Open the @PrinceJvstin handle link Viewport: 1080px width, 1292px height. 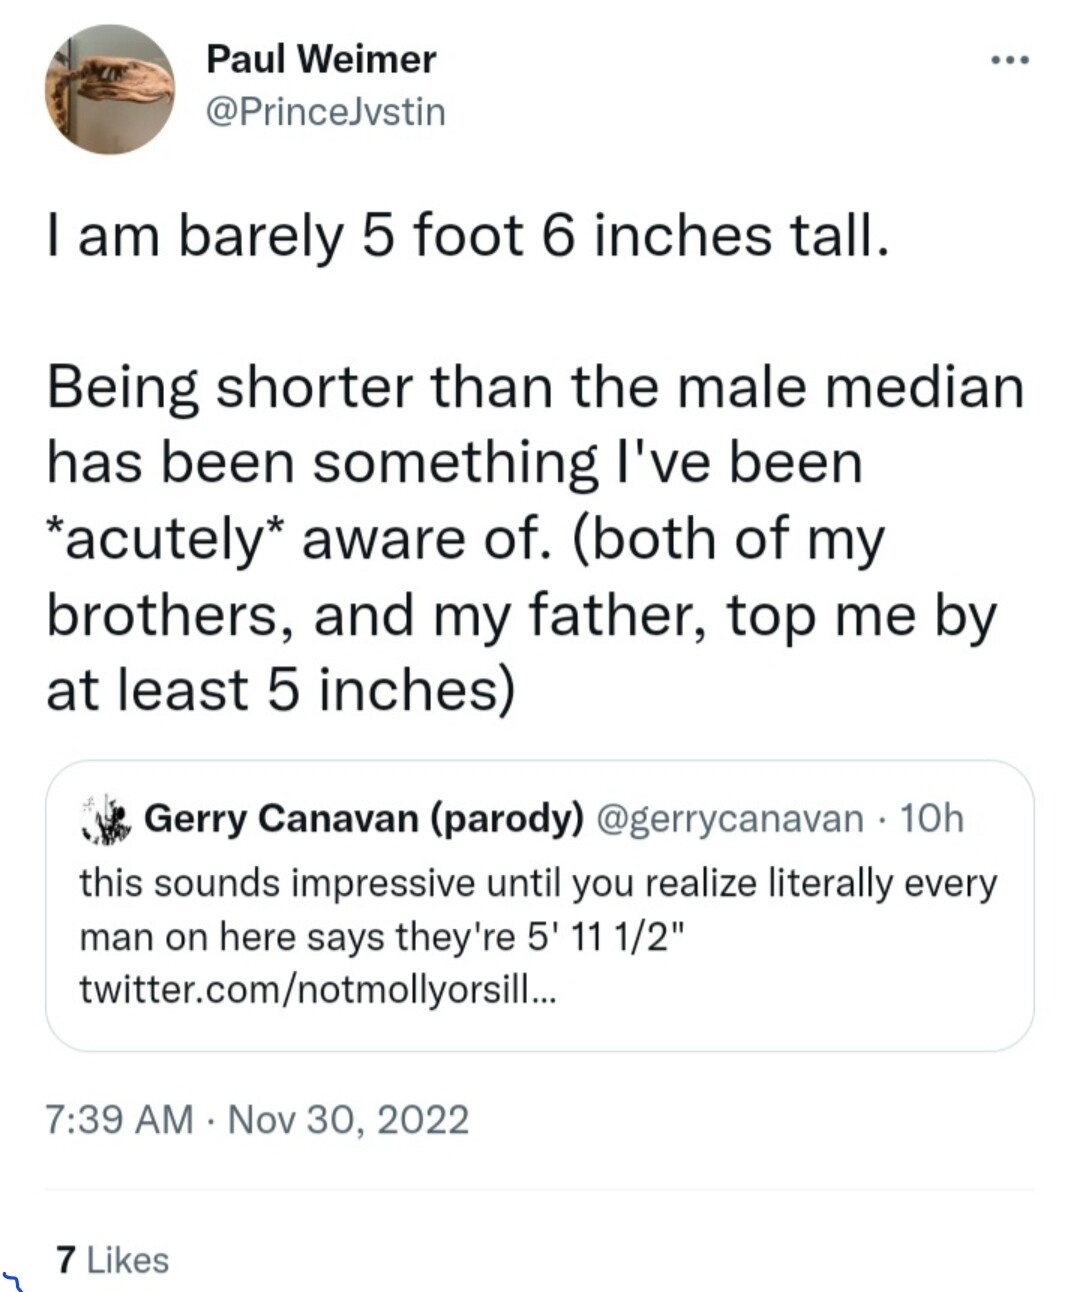tap(325, 111)
